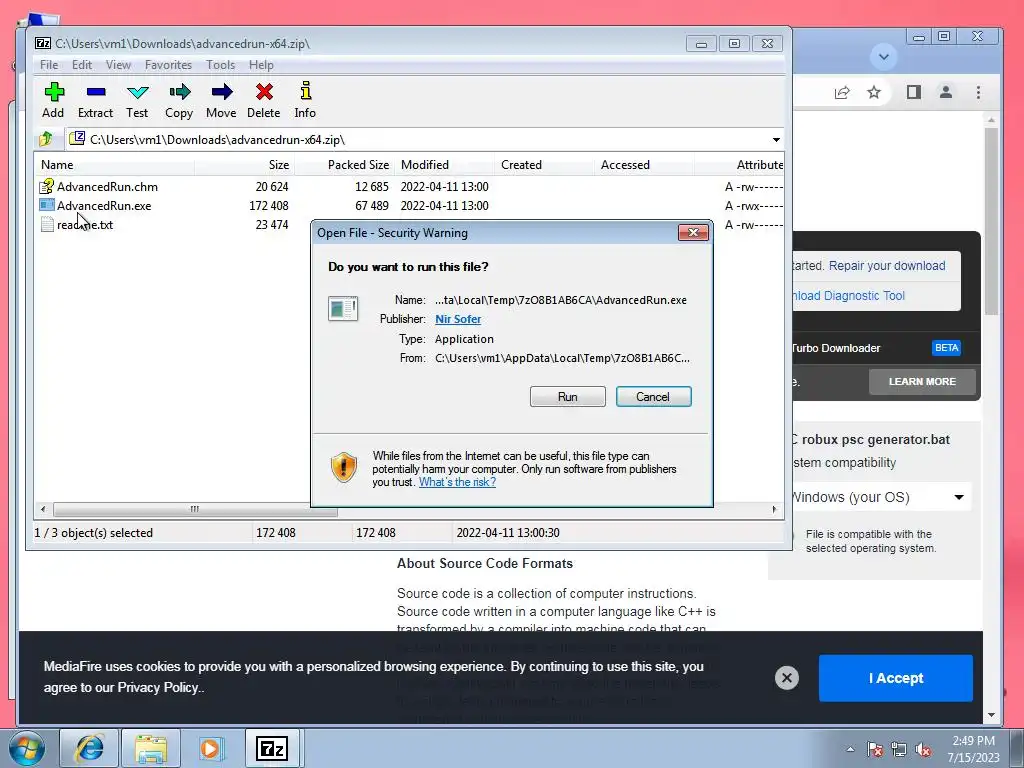Open the Windows Start orb
The image size is (1024, 768).
click(26, 748)
